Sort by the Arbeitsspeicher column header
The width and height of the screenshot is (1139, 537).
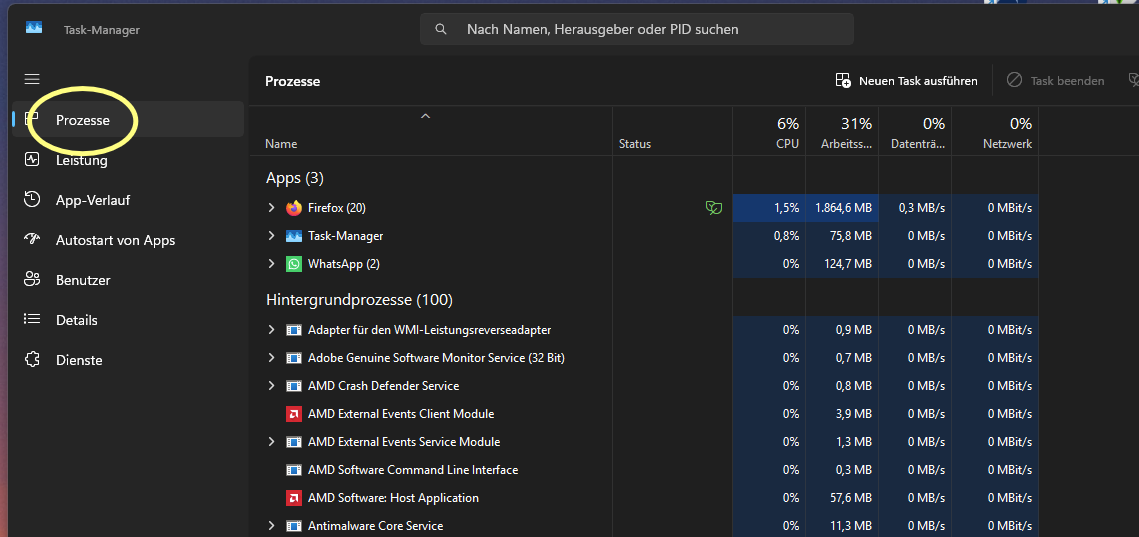[843, 132]
